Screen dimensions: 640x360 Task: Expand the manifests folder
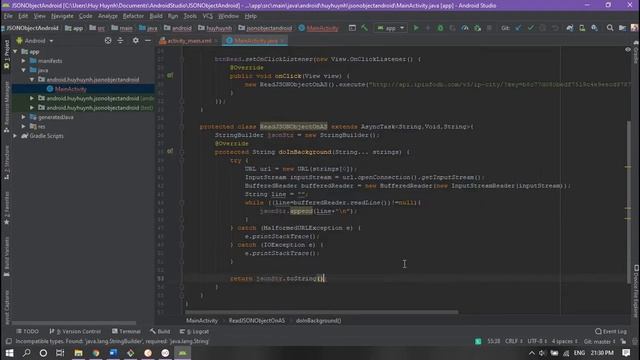[x=24, y=61]
